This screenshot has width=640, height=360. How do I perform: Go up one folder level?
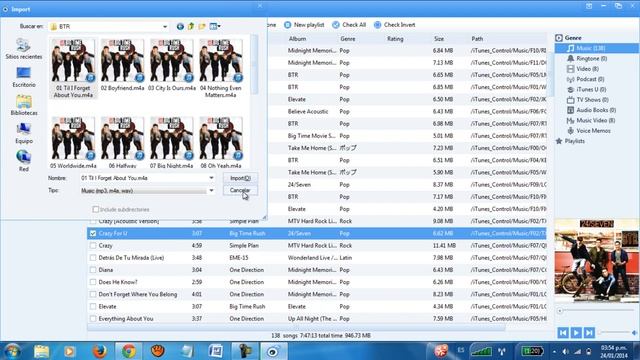tap(191, 27)
